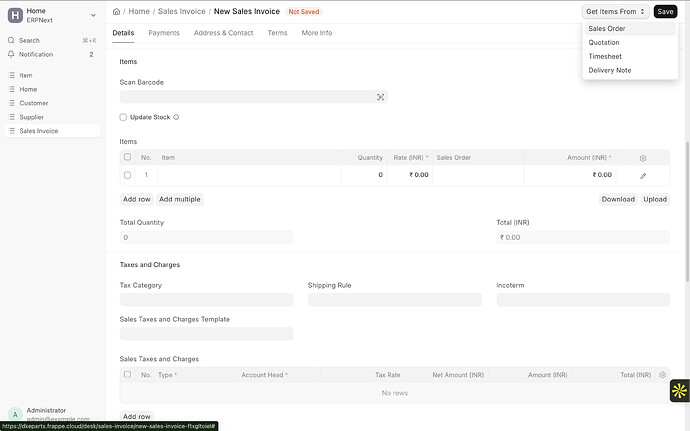
Task: Select Sales Order from the menu
Action: pos(630,29)
